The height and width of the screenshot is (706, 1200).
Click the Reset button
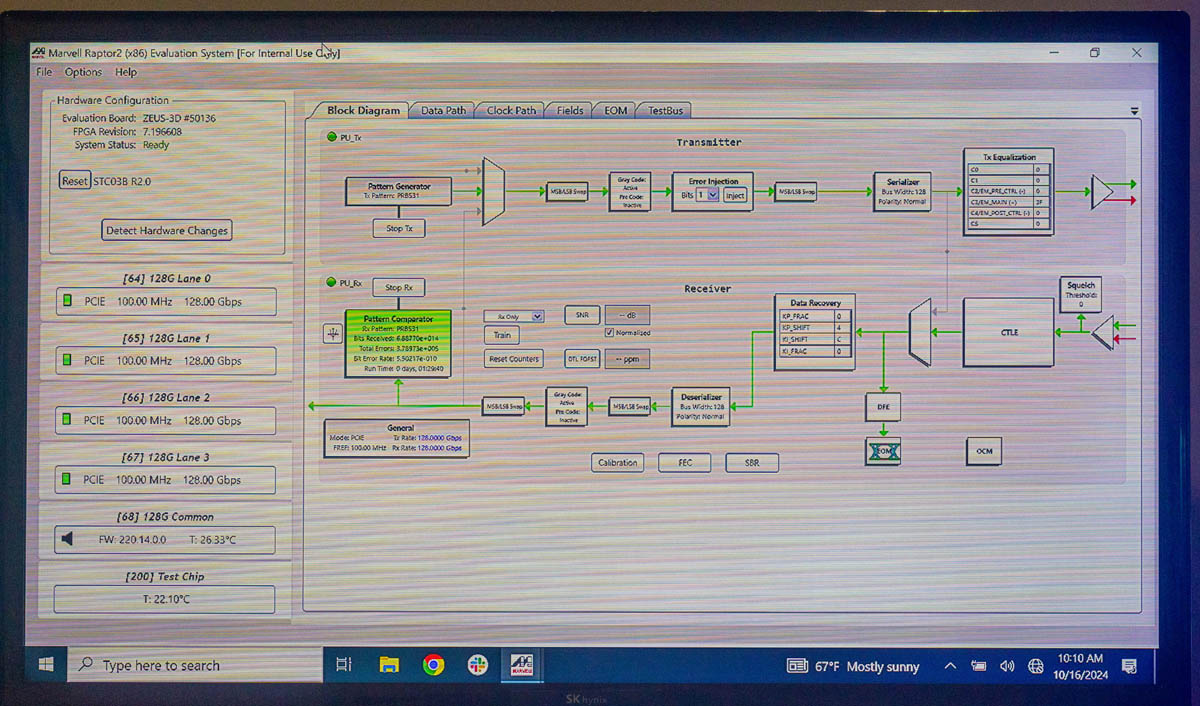tap(75, 181)
